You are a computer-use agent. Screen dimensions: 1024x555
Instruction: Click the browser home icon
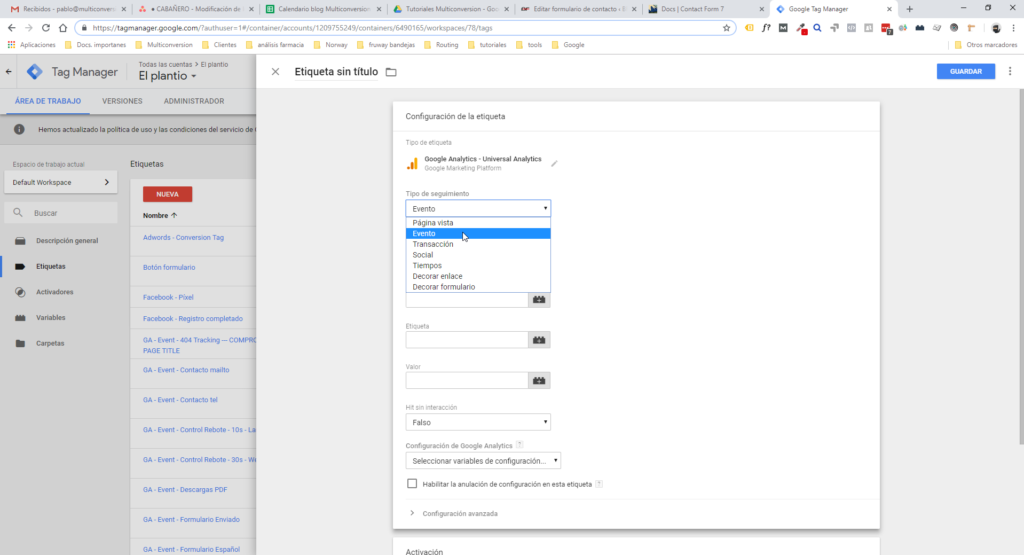pyautogui.click(x=63, y=28)
